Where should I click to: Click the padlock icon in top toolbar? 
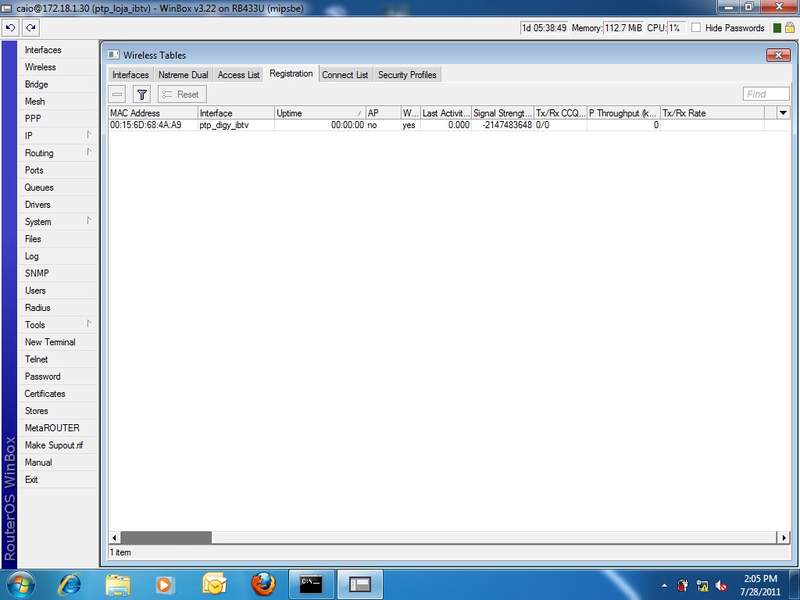789,28
